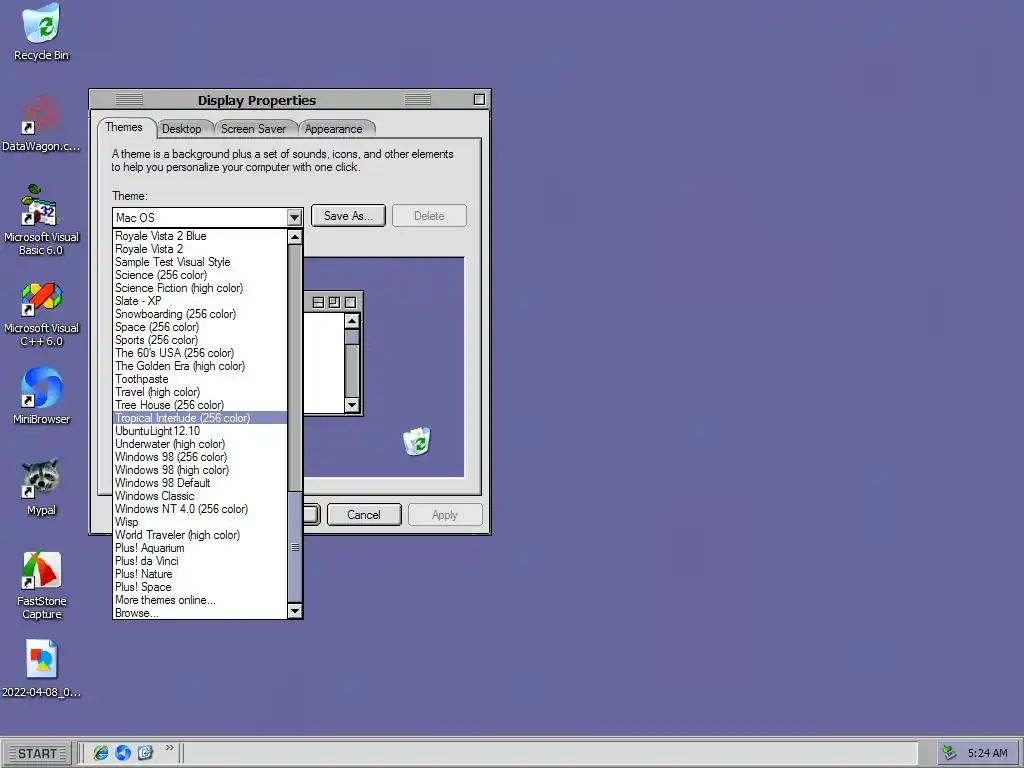Select More themes online... entry
Viewport: 1024px width, 768px height.
coord(200,600)
